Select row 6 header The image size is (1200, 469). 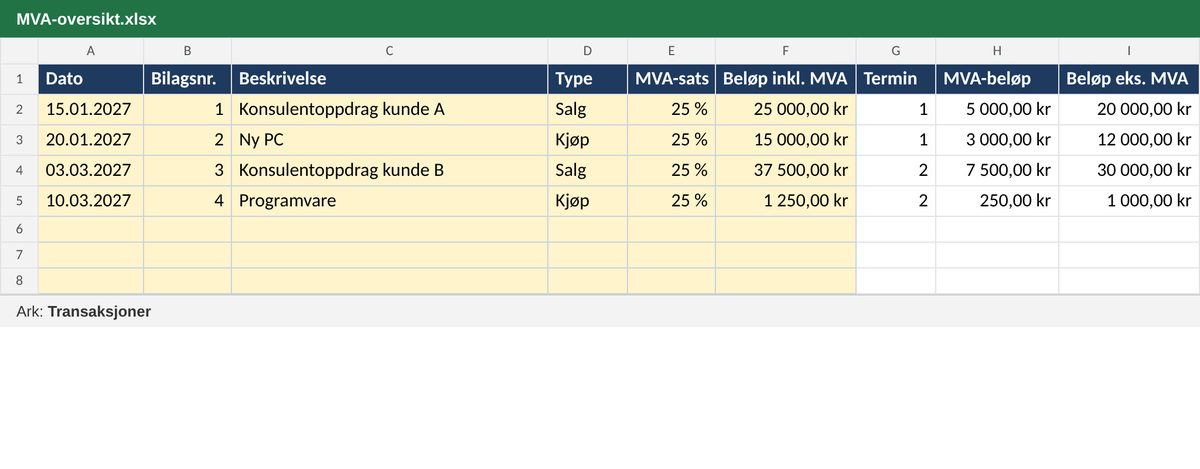pos(19,229)
